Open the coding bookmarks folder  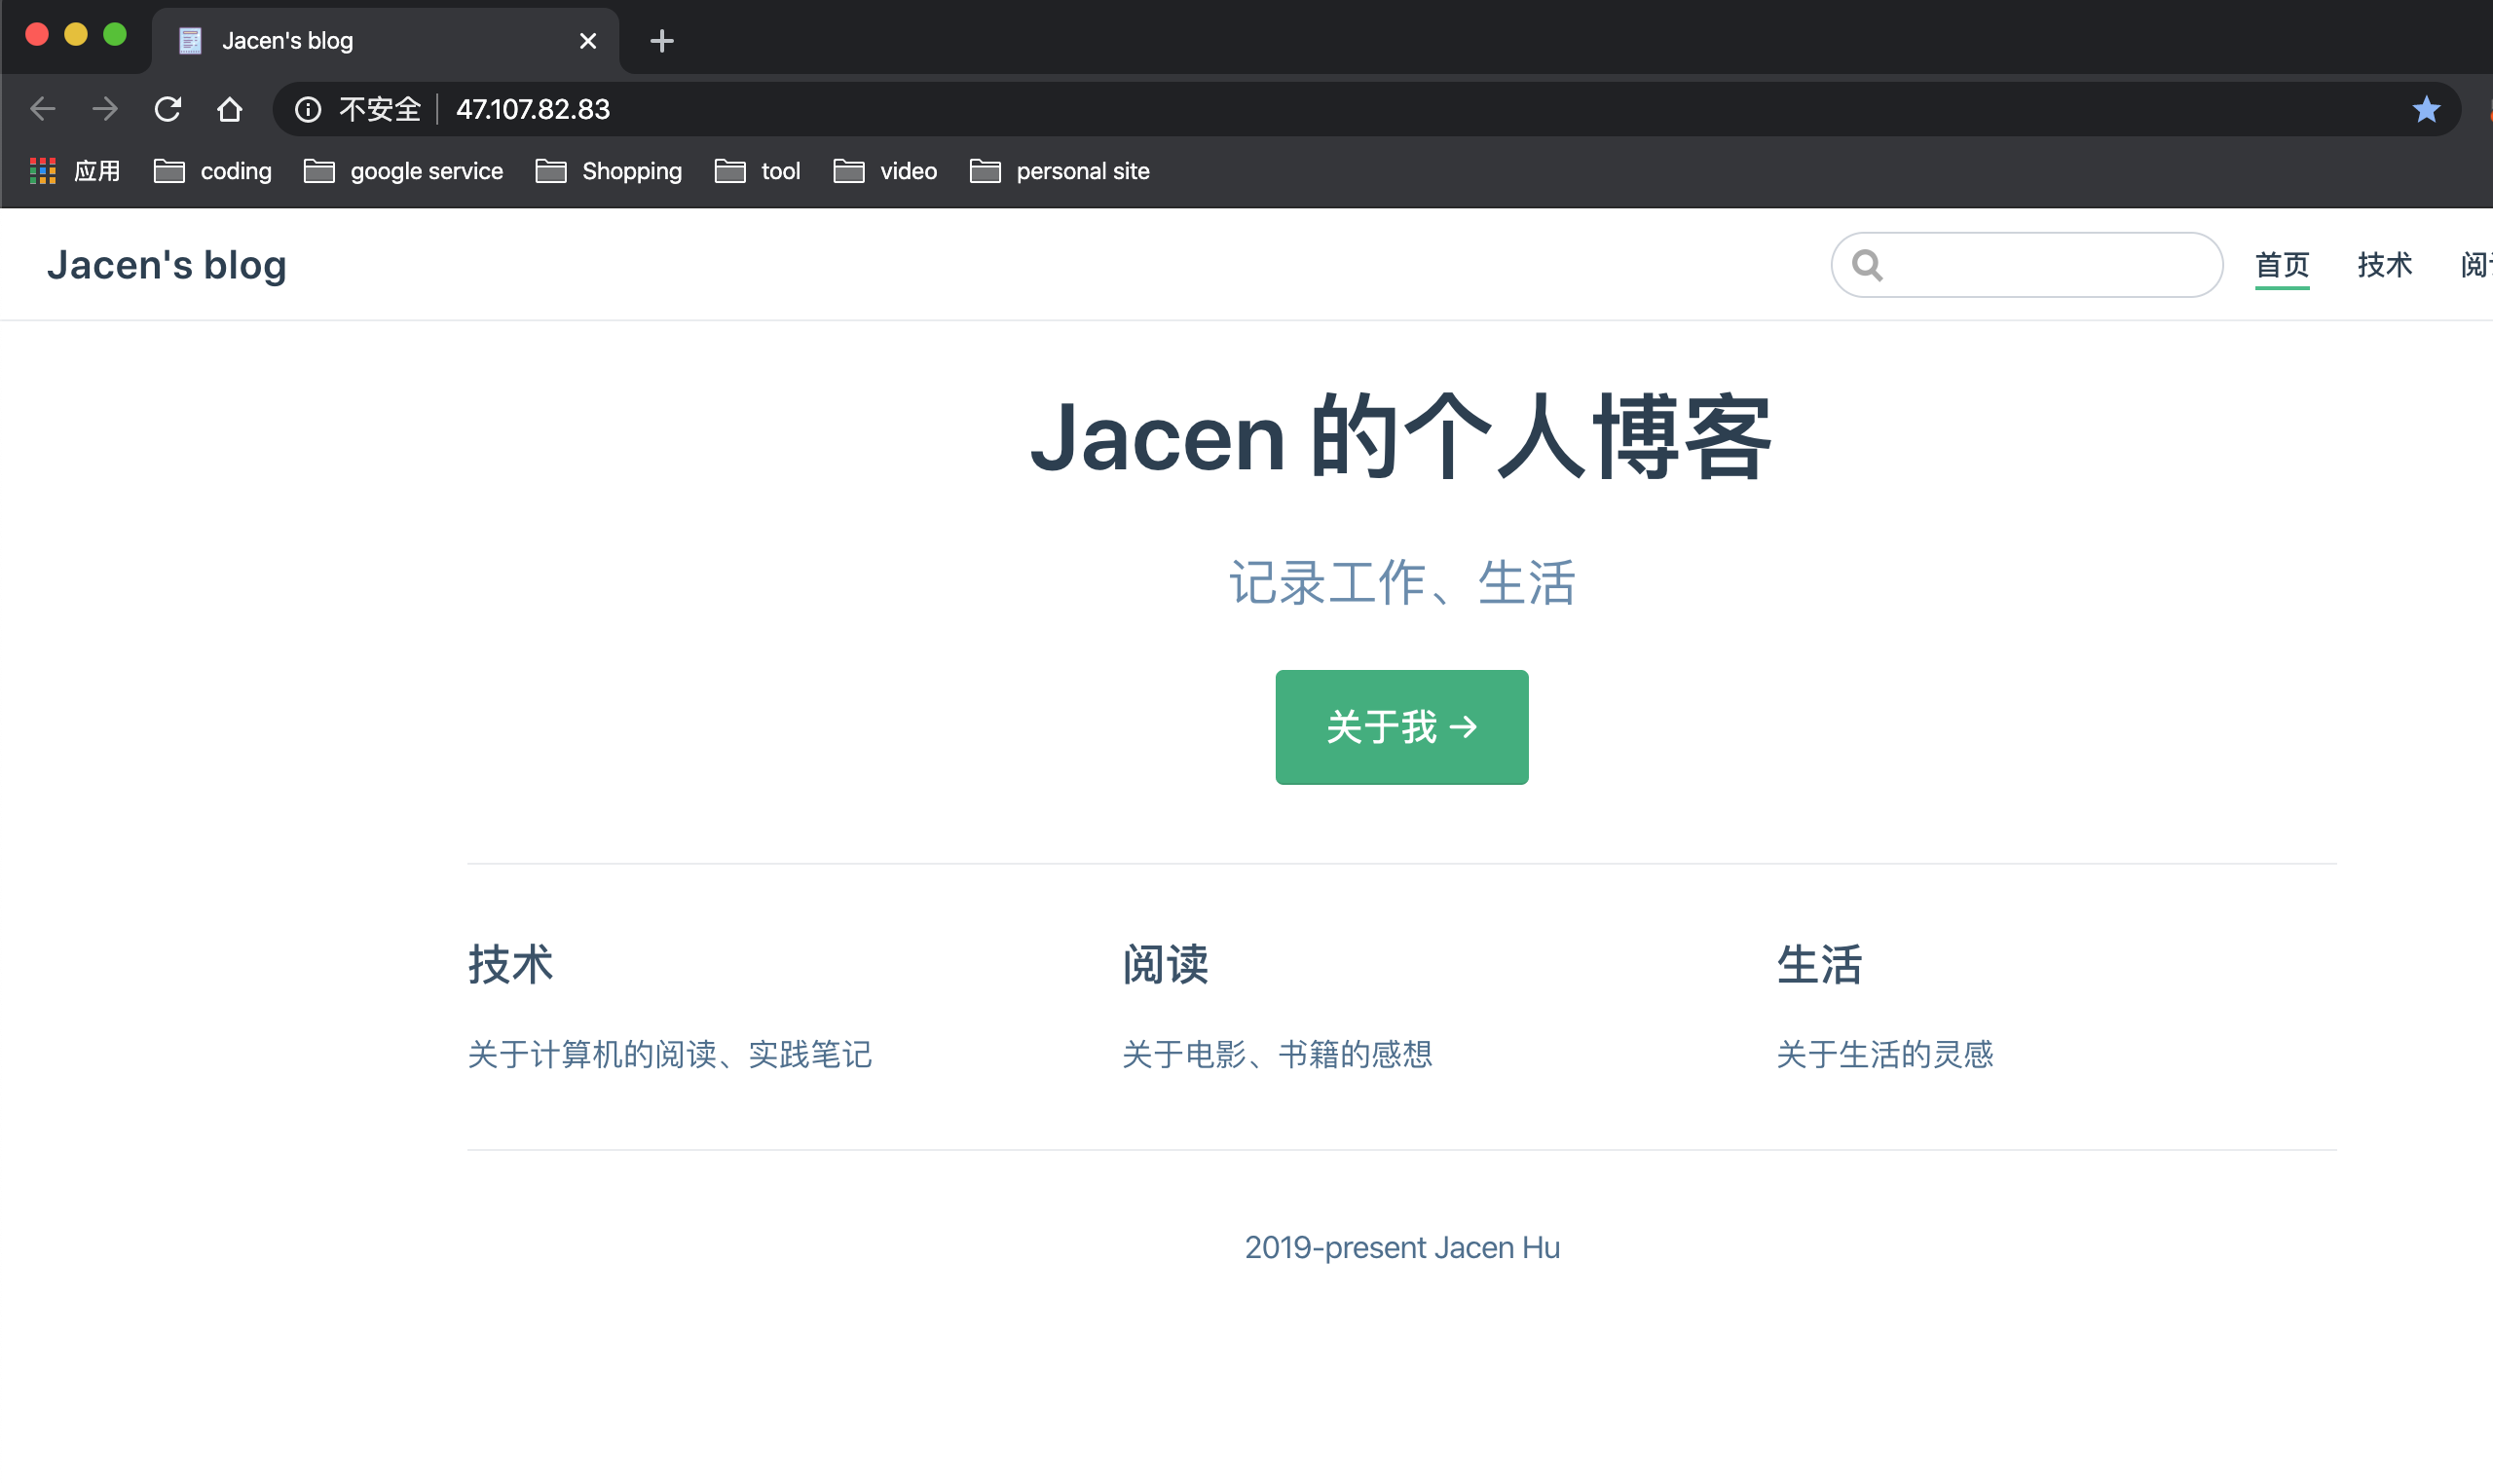(212, 170)
